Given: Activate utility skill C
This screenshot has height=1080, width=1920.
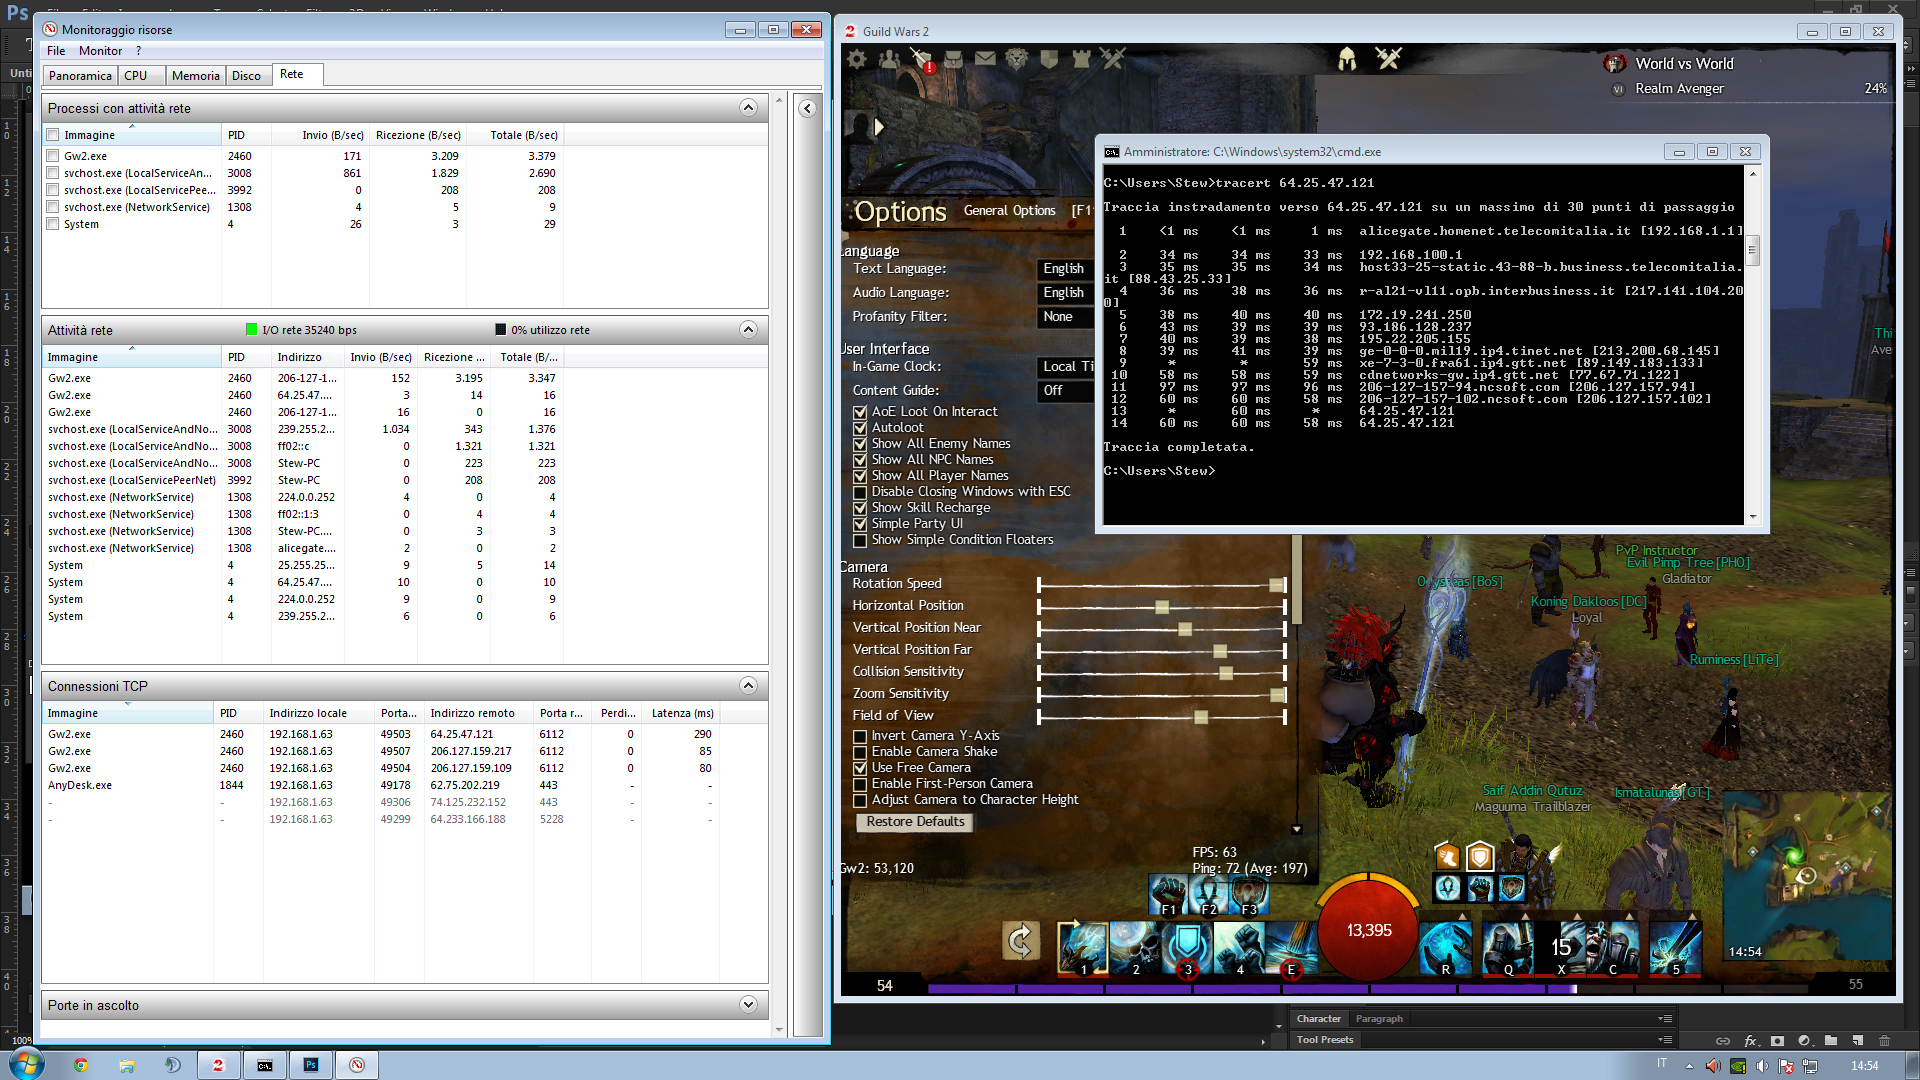Looking at the screenshot, I should point(1612,948).
